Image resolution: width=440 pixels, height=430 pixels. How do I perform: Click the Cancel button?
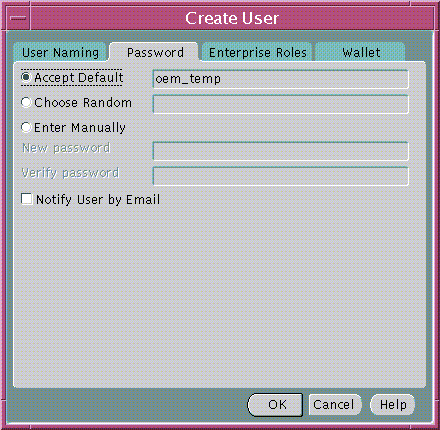coord(334,405)
